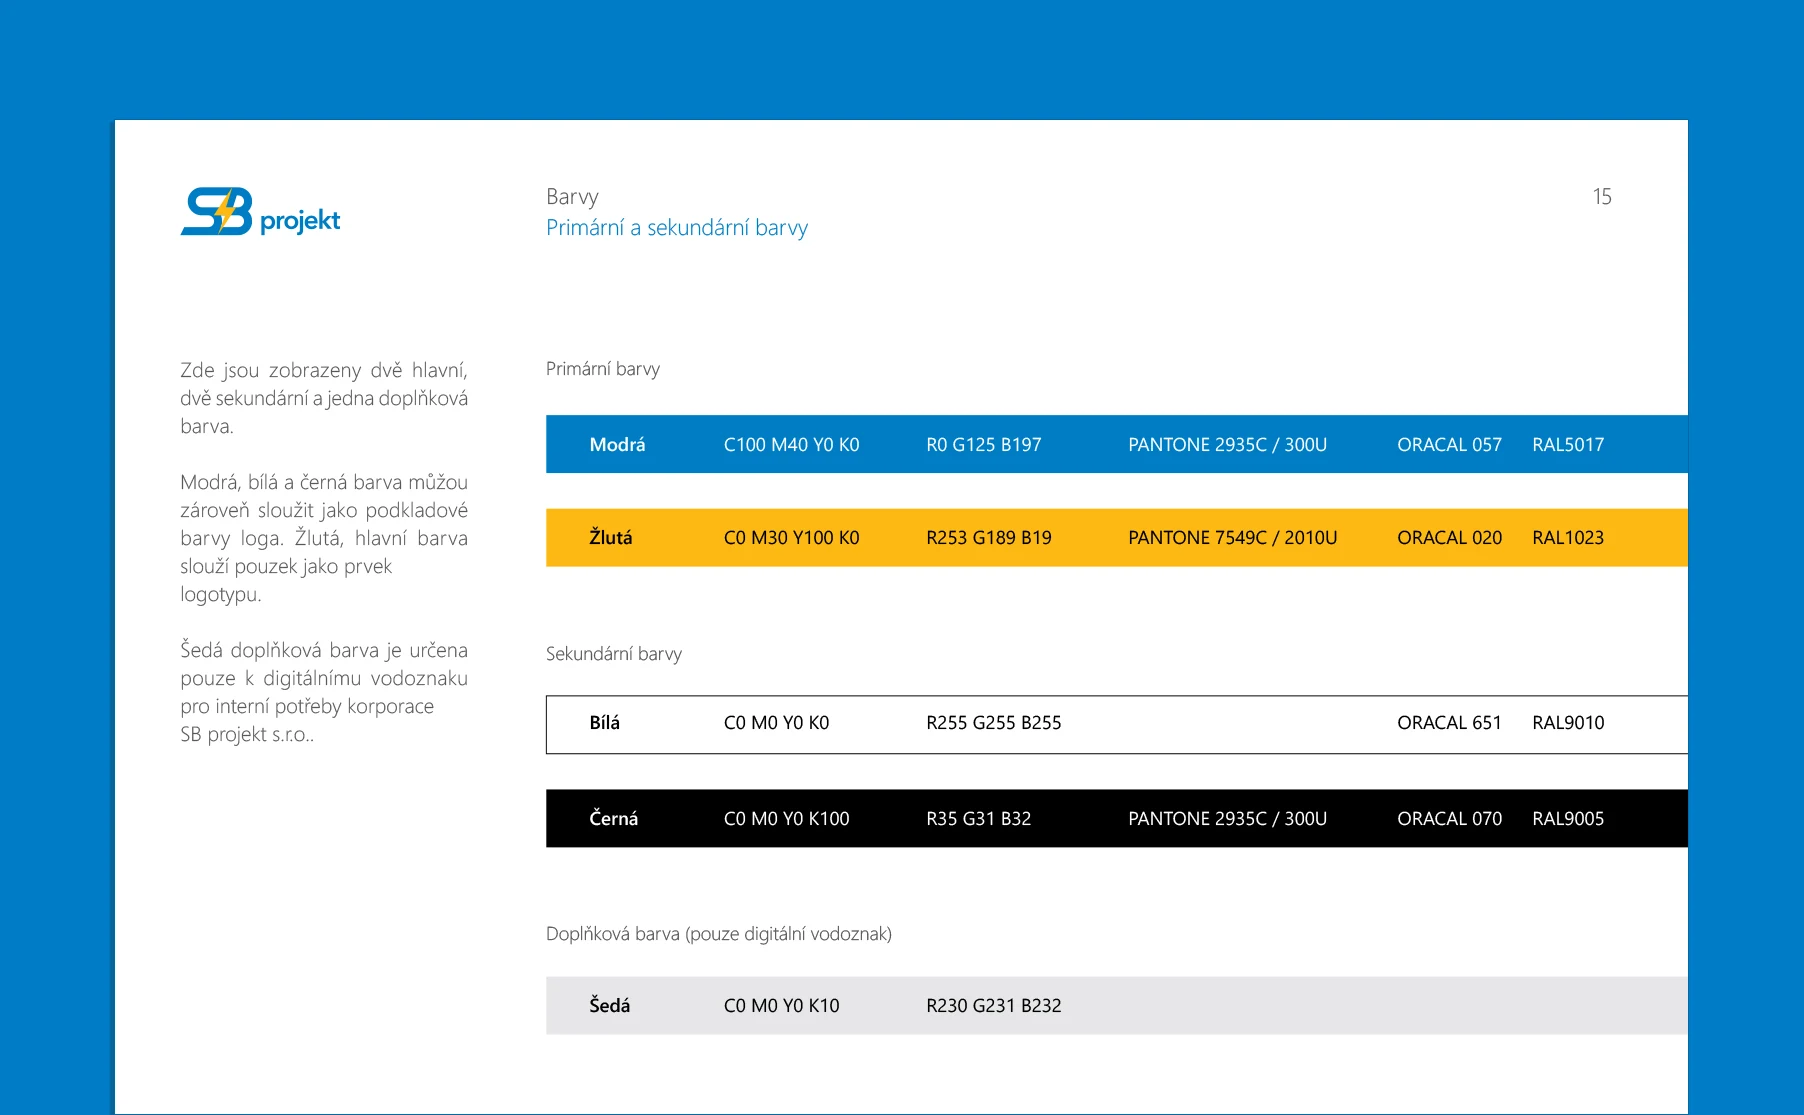1804x1115 pixels.
Task: Click paragraph starting 'Zde jsou zobrazeny'
Action: pos(324,398)
